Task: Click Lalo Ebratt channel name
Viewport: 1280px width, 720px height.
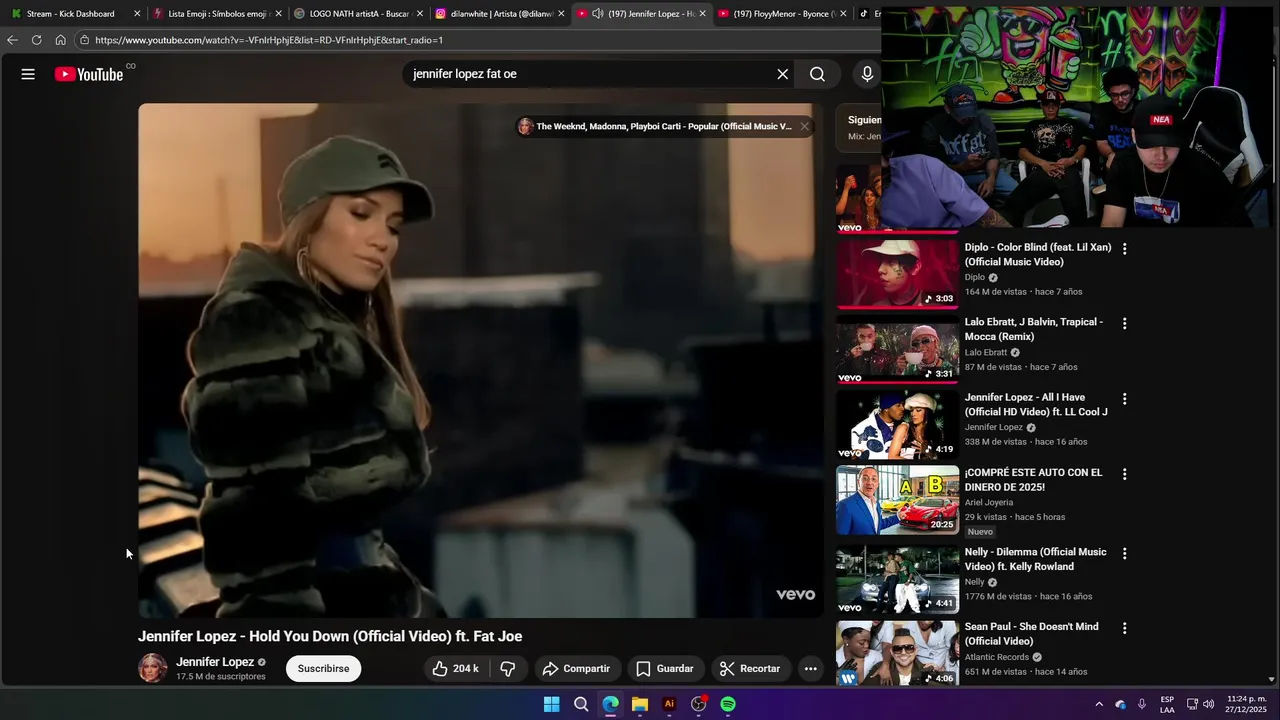Action: (x=986, y=352)
